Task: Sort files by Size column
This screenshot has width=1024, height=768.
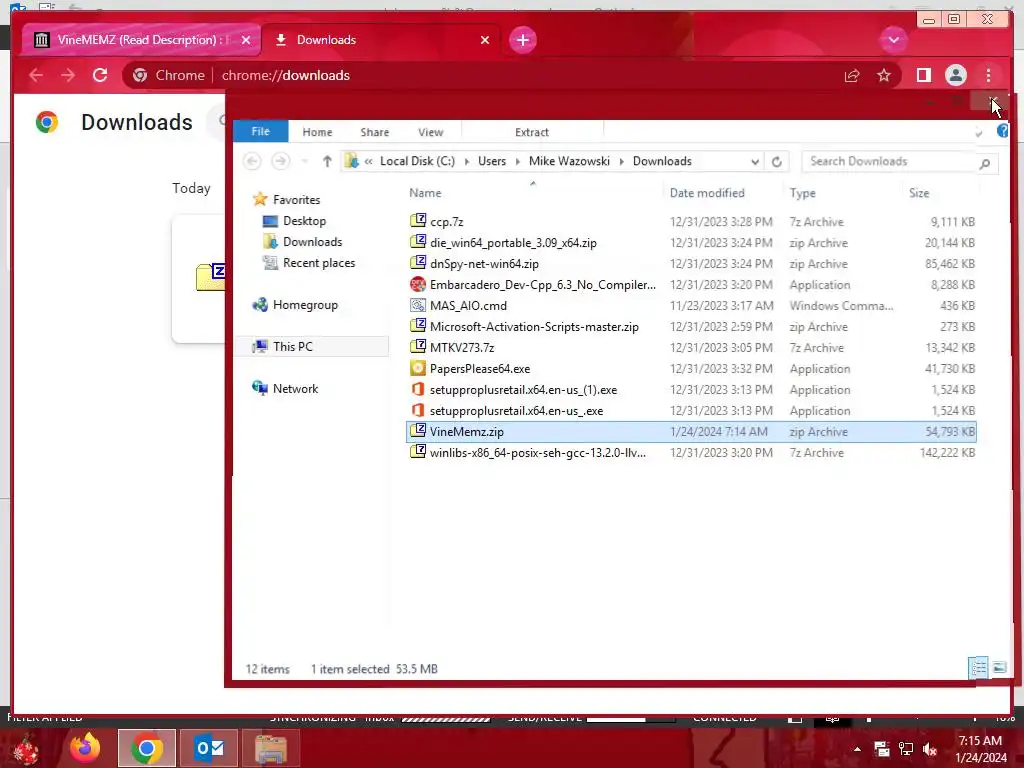Action: click(919, 193)
